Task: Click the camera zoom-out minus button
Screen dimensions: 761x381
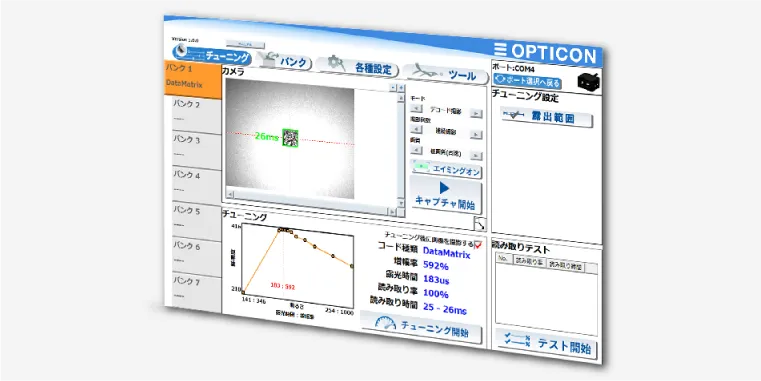Action: click(x=394, y=87)
